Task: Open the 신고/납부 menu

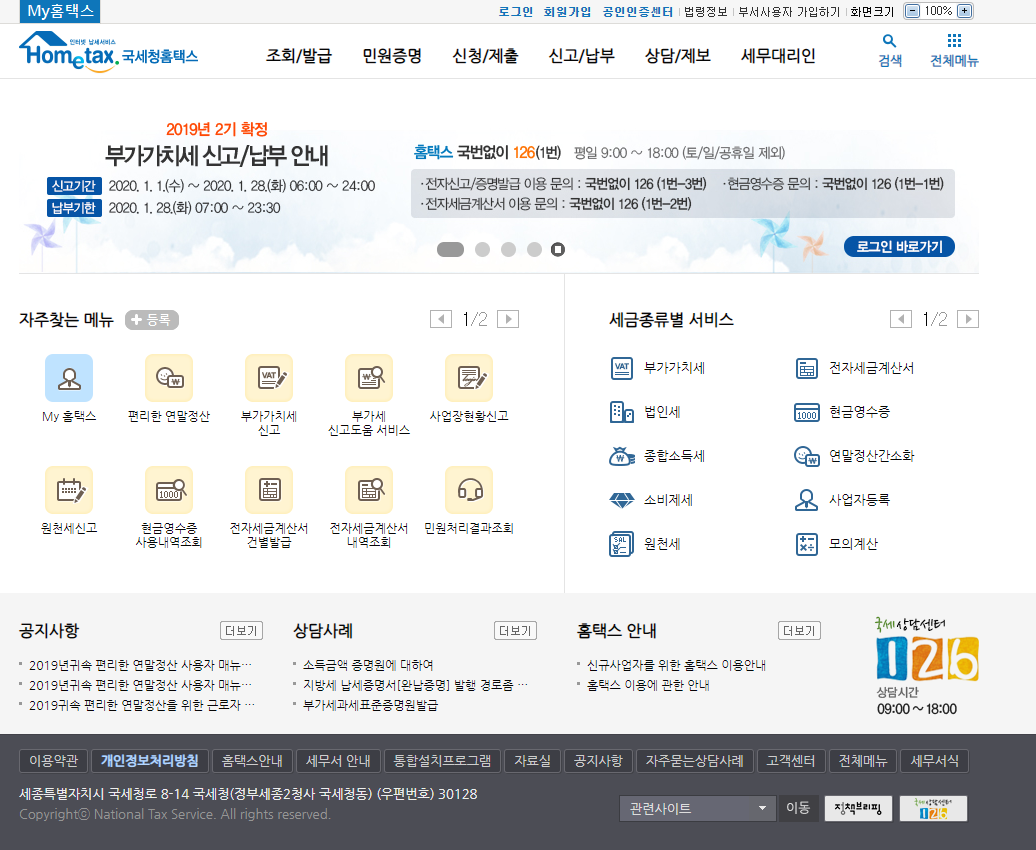Action: click(x=581, y=56)
